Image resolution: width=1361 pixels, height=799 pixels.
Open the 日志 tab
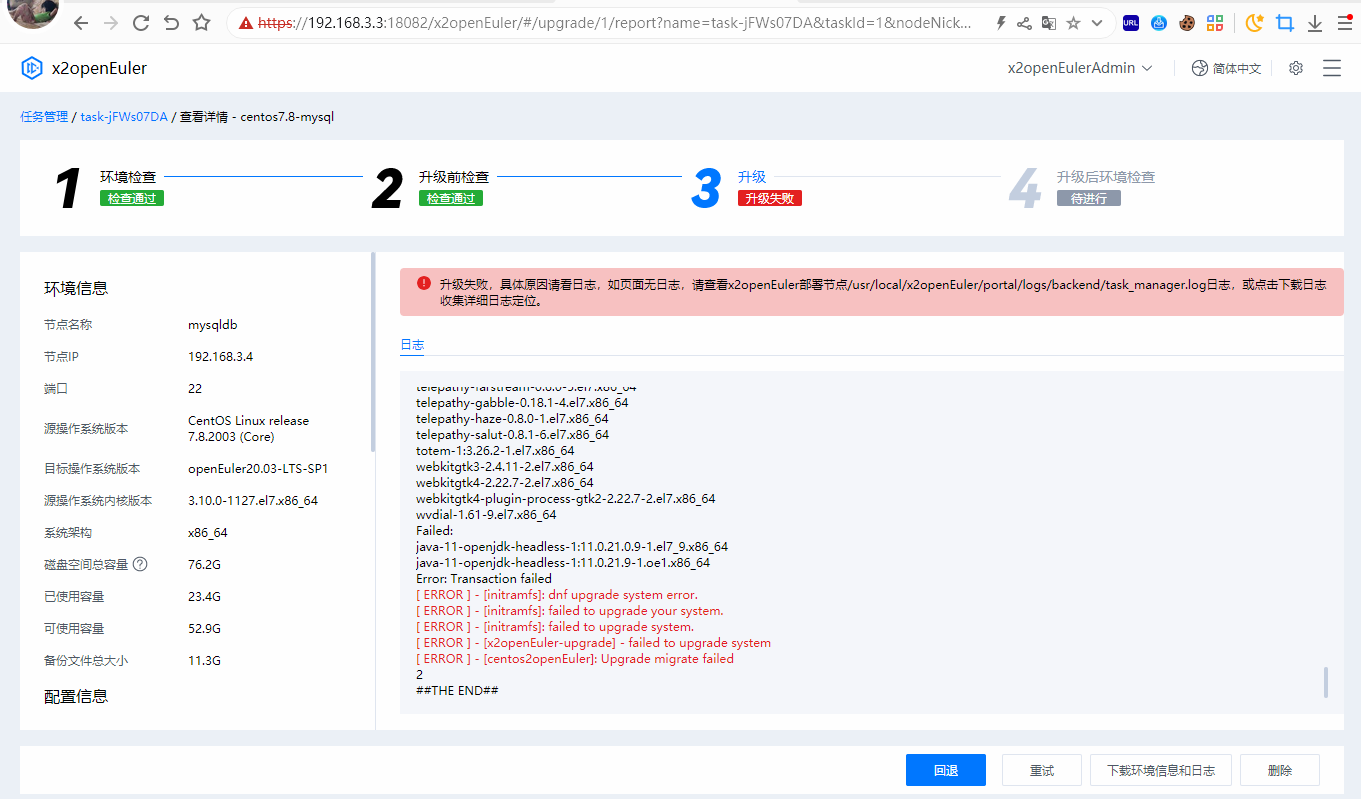(x=412, y=345)
